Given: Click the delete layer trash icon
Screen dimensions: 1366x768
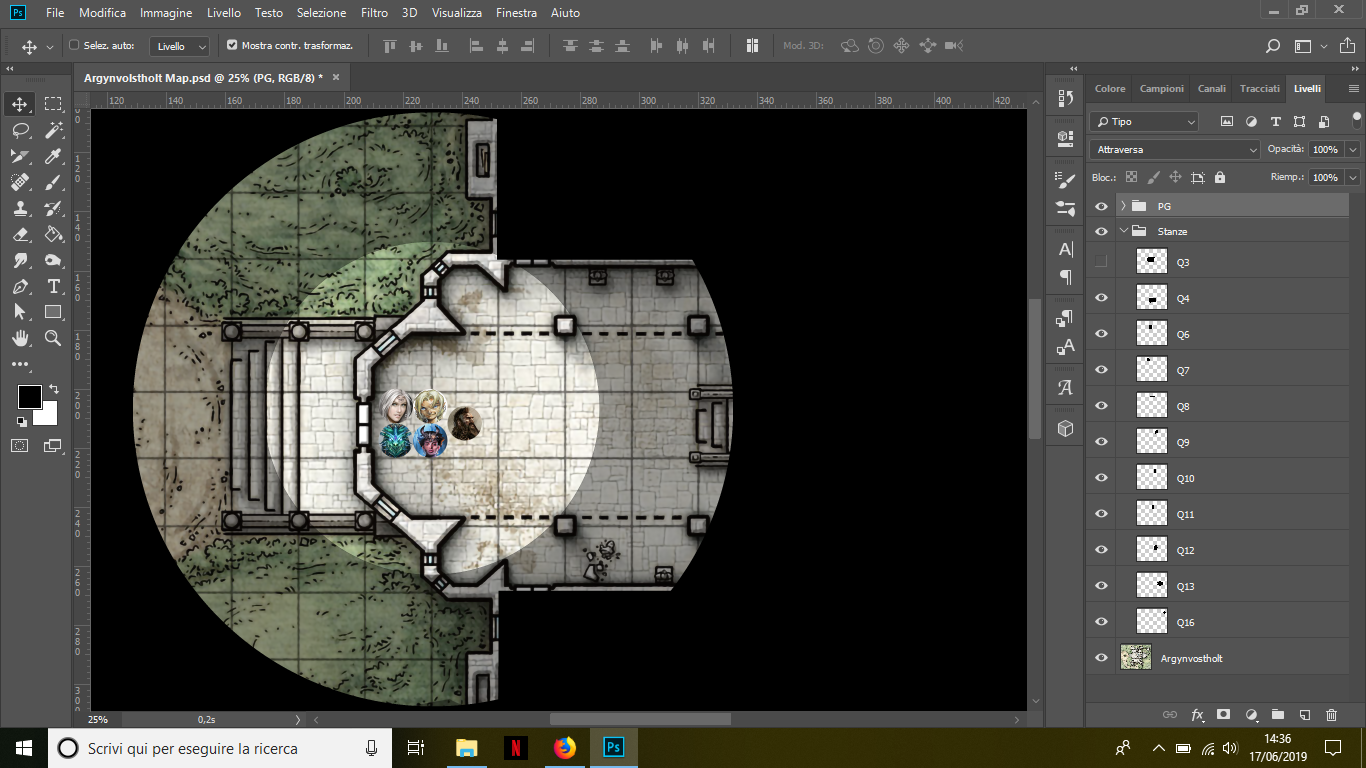Looking at the screenshot, I should 1331,715.
